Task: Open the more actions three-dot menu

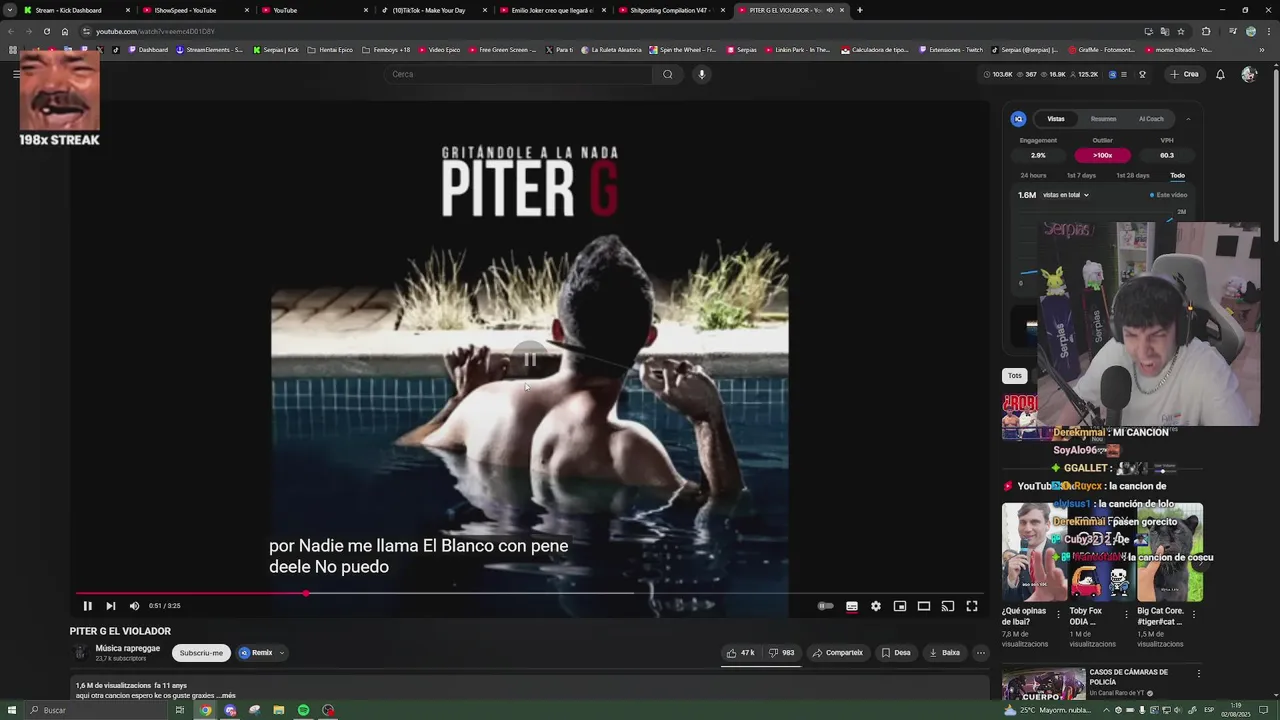Action: (981, 653)
